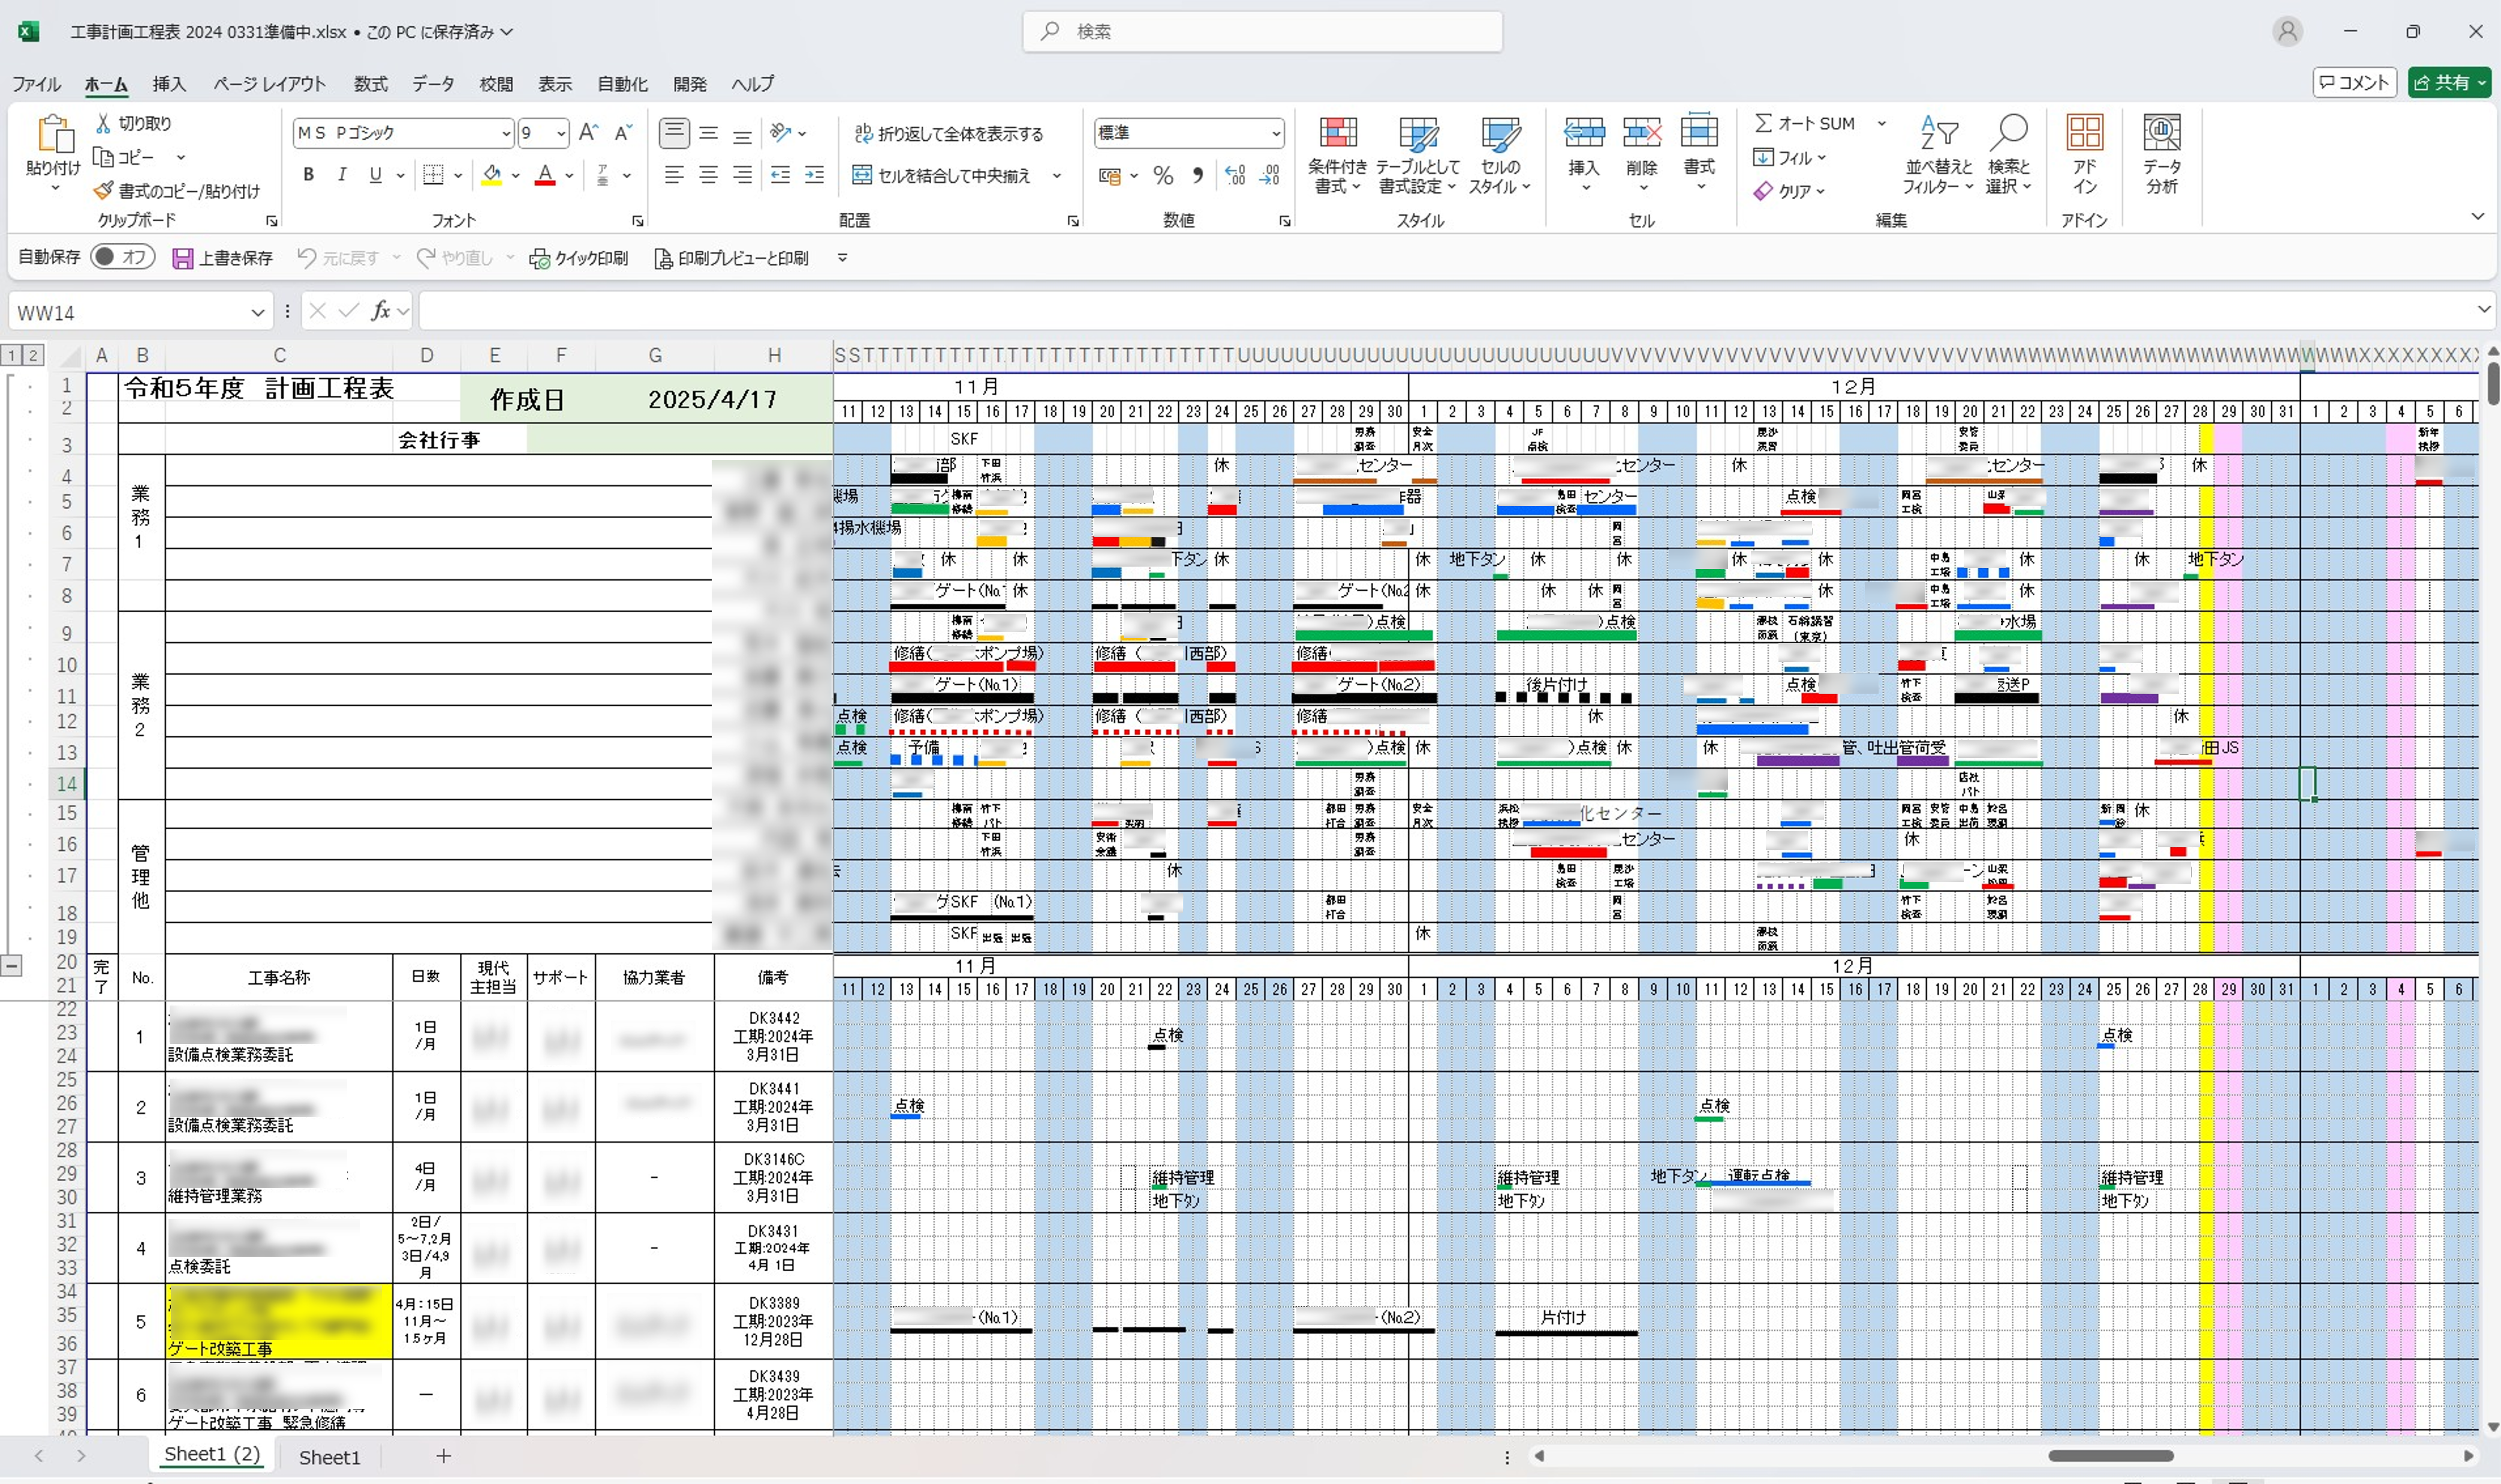Apply the red font color
The height and width of the screenshot is (1484, 2501).
pyautogui.click(x=545, y=175)
